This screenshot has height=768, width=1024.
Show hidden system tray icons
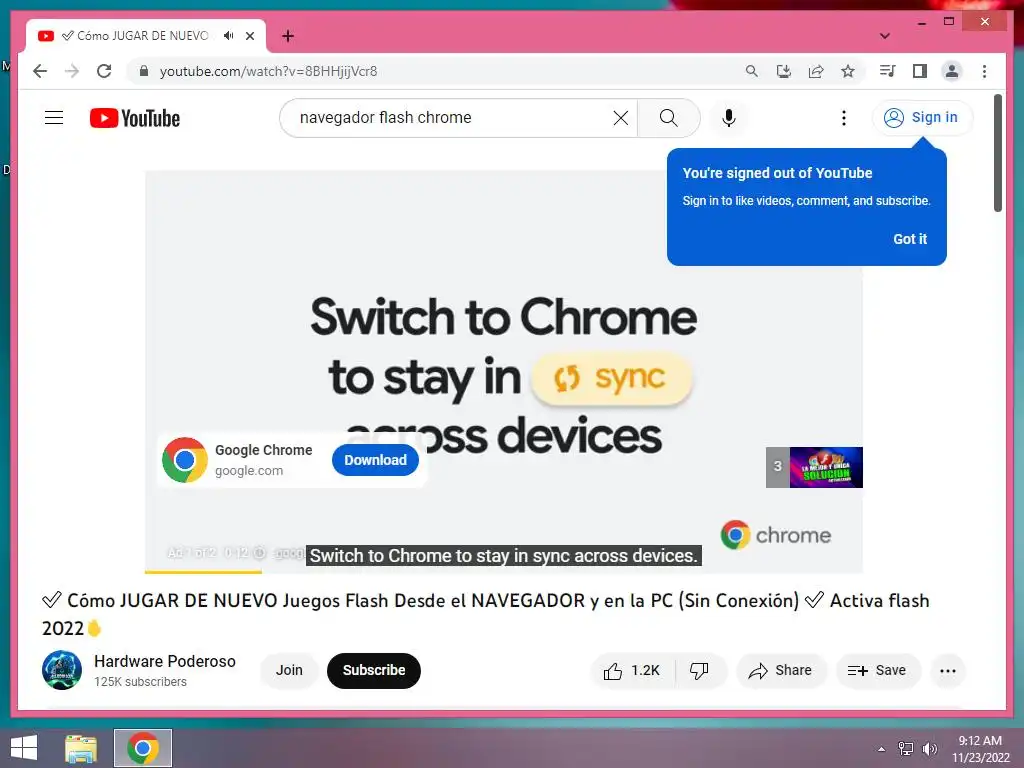(x=882, y=749)
